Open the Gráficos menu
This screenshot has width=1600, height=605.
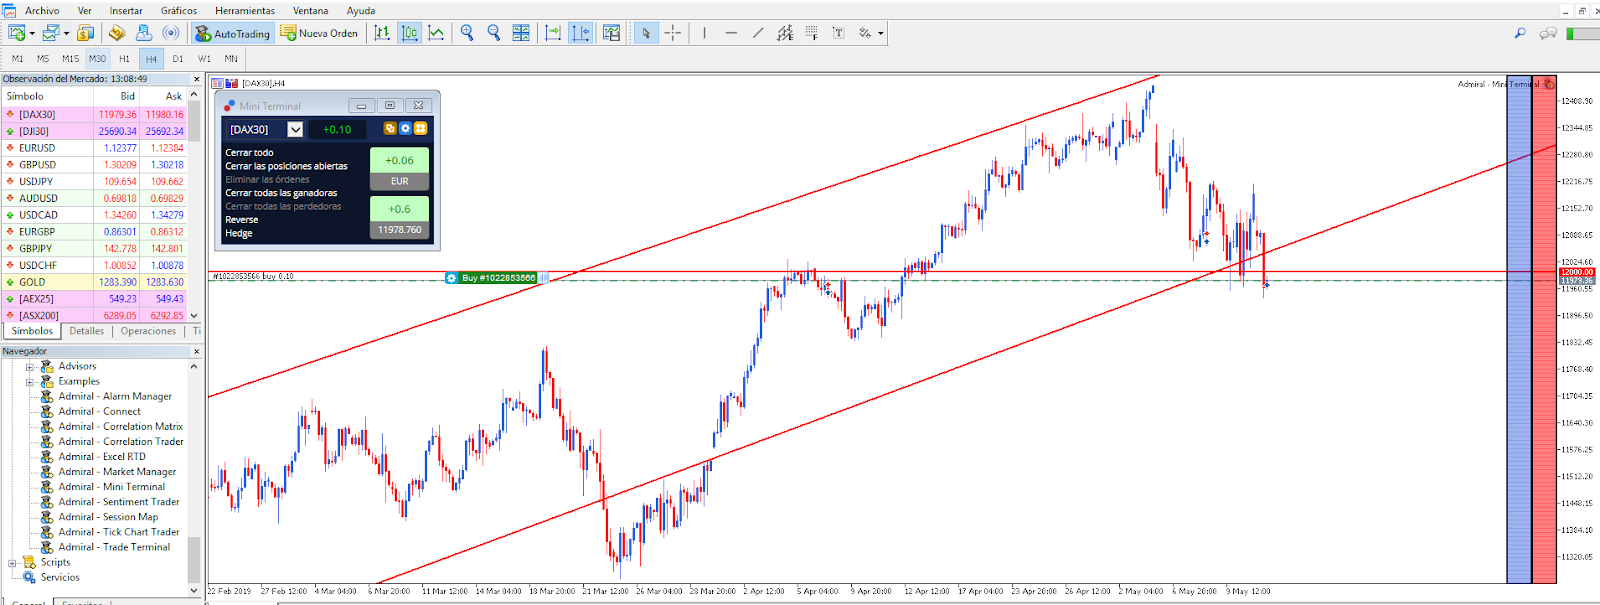click(x=179, y=11)
